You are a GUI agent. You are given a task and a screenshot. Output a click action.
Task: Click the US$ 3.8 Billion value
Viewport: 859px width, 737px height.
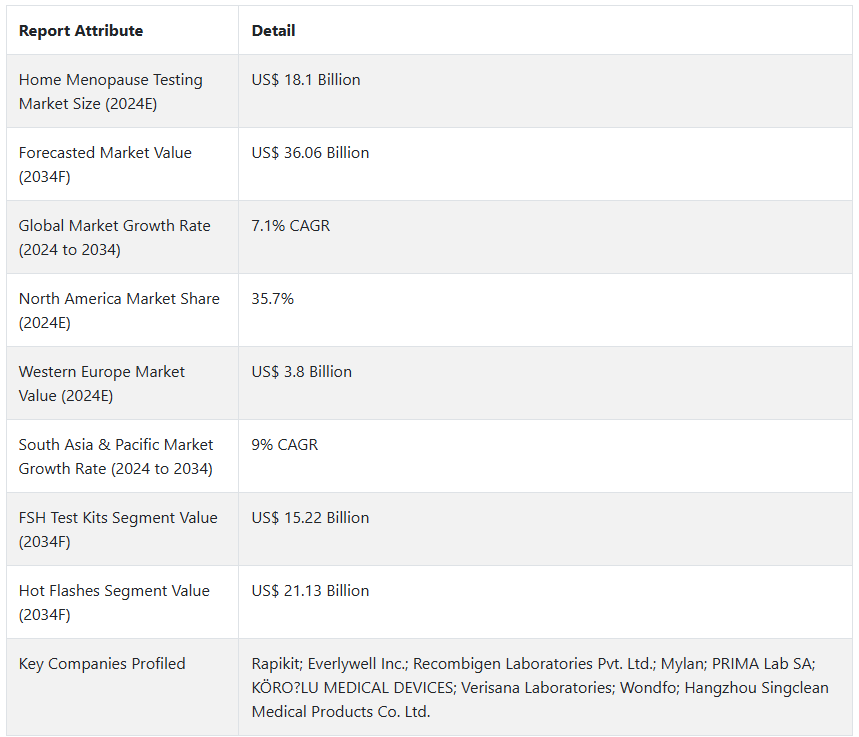tap(302, 372)
